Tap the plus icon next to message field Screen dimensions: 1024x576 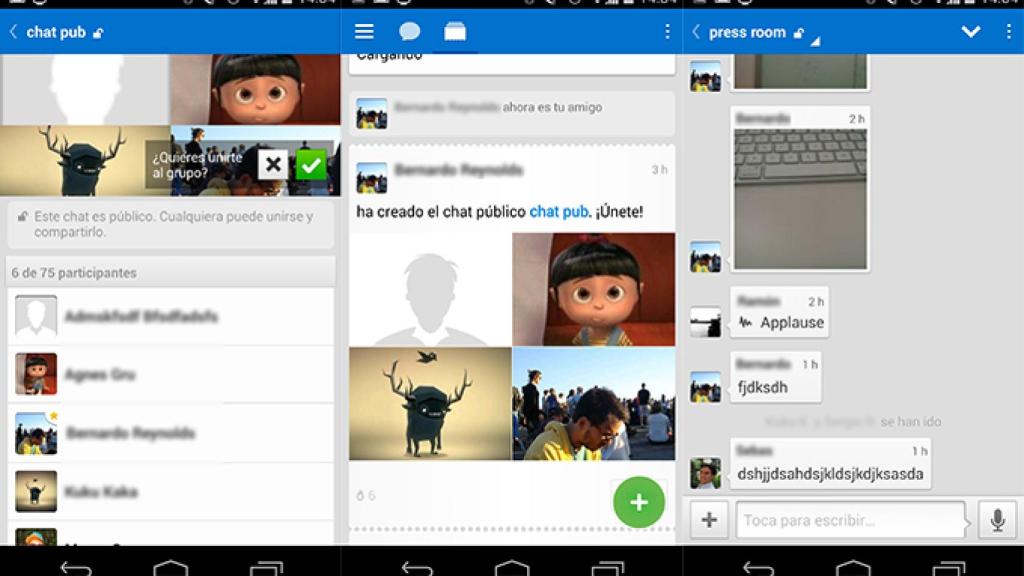click(708, 520)
